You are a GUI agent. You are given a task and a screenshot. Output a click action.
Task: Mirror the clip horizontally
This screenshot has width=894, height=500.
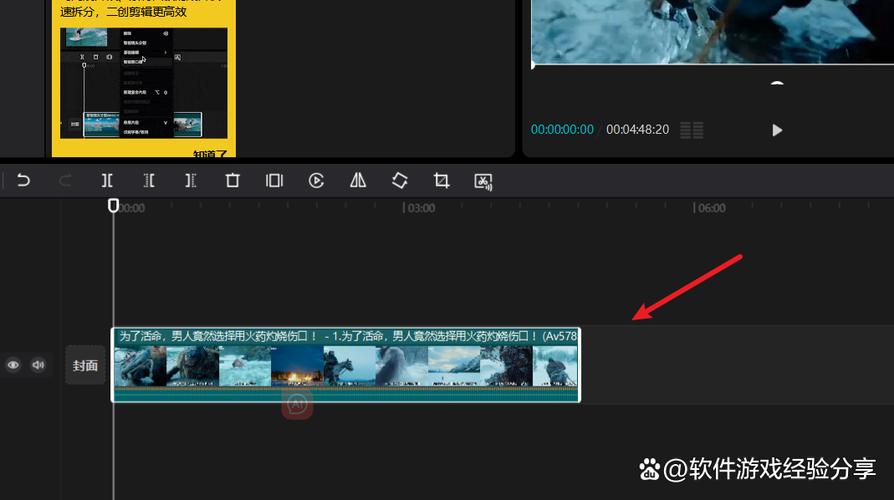point(358,181)
